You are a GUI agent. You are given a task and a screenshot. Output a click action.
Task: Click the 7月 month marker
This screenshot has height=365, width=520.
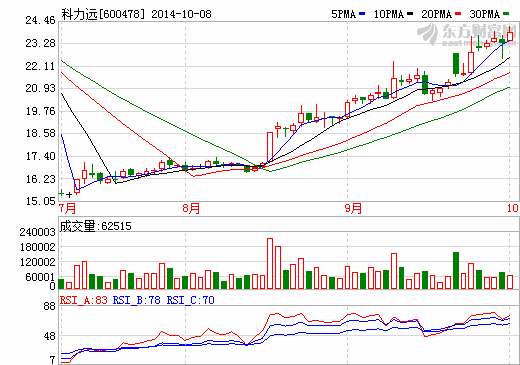[x=67, y=208]
